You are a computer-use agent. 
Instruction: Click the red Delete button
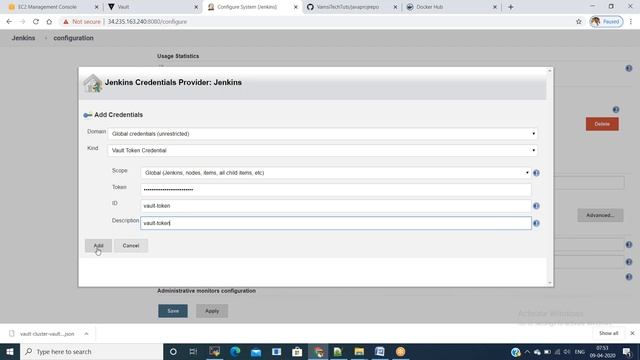click(602, 124)
